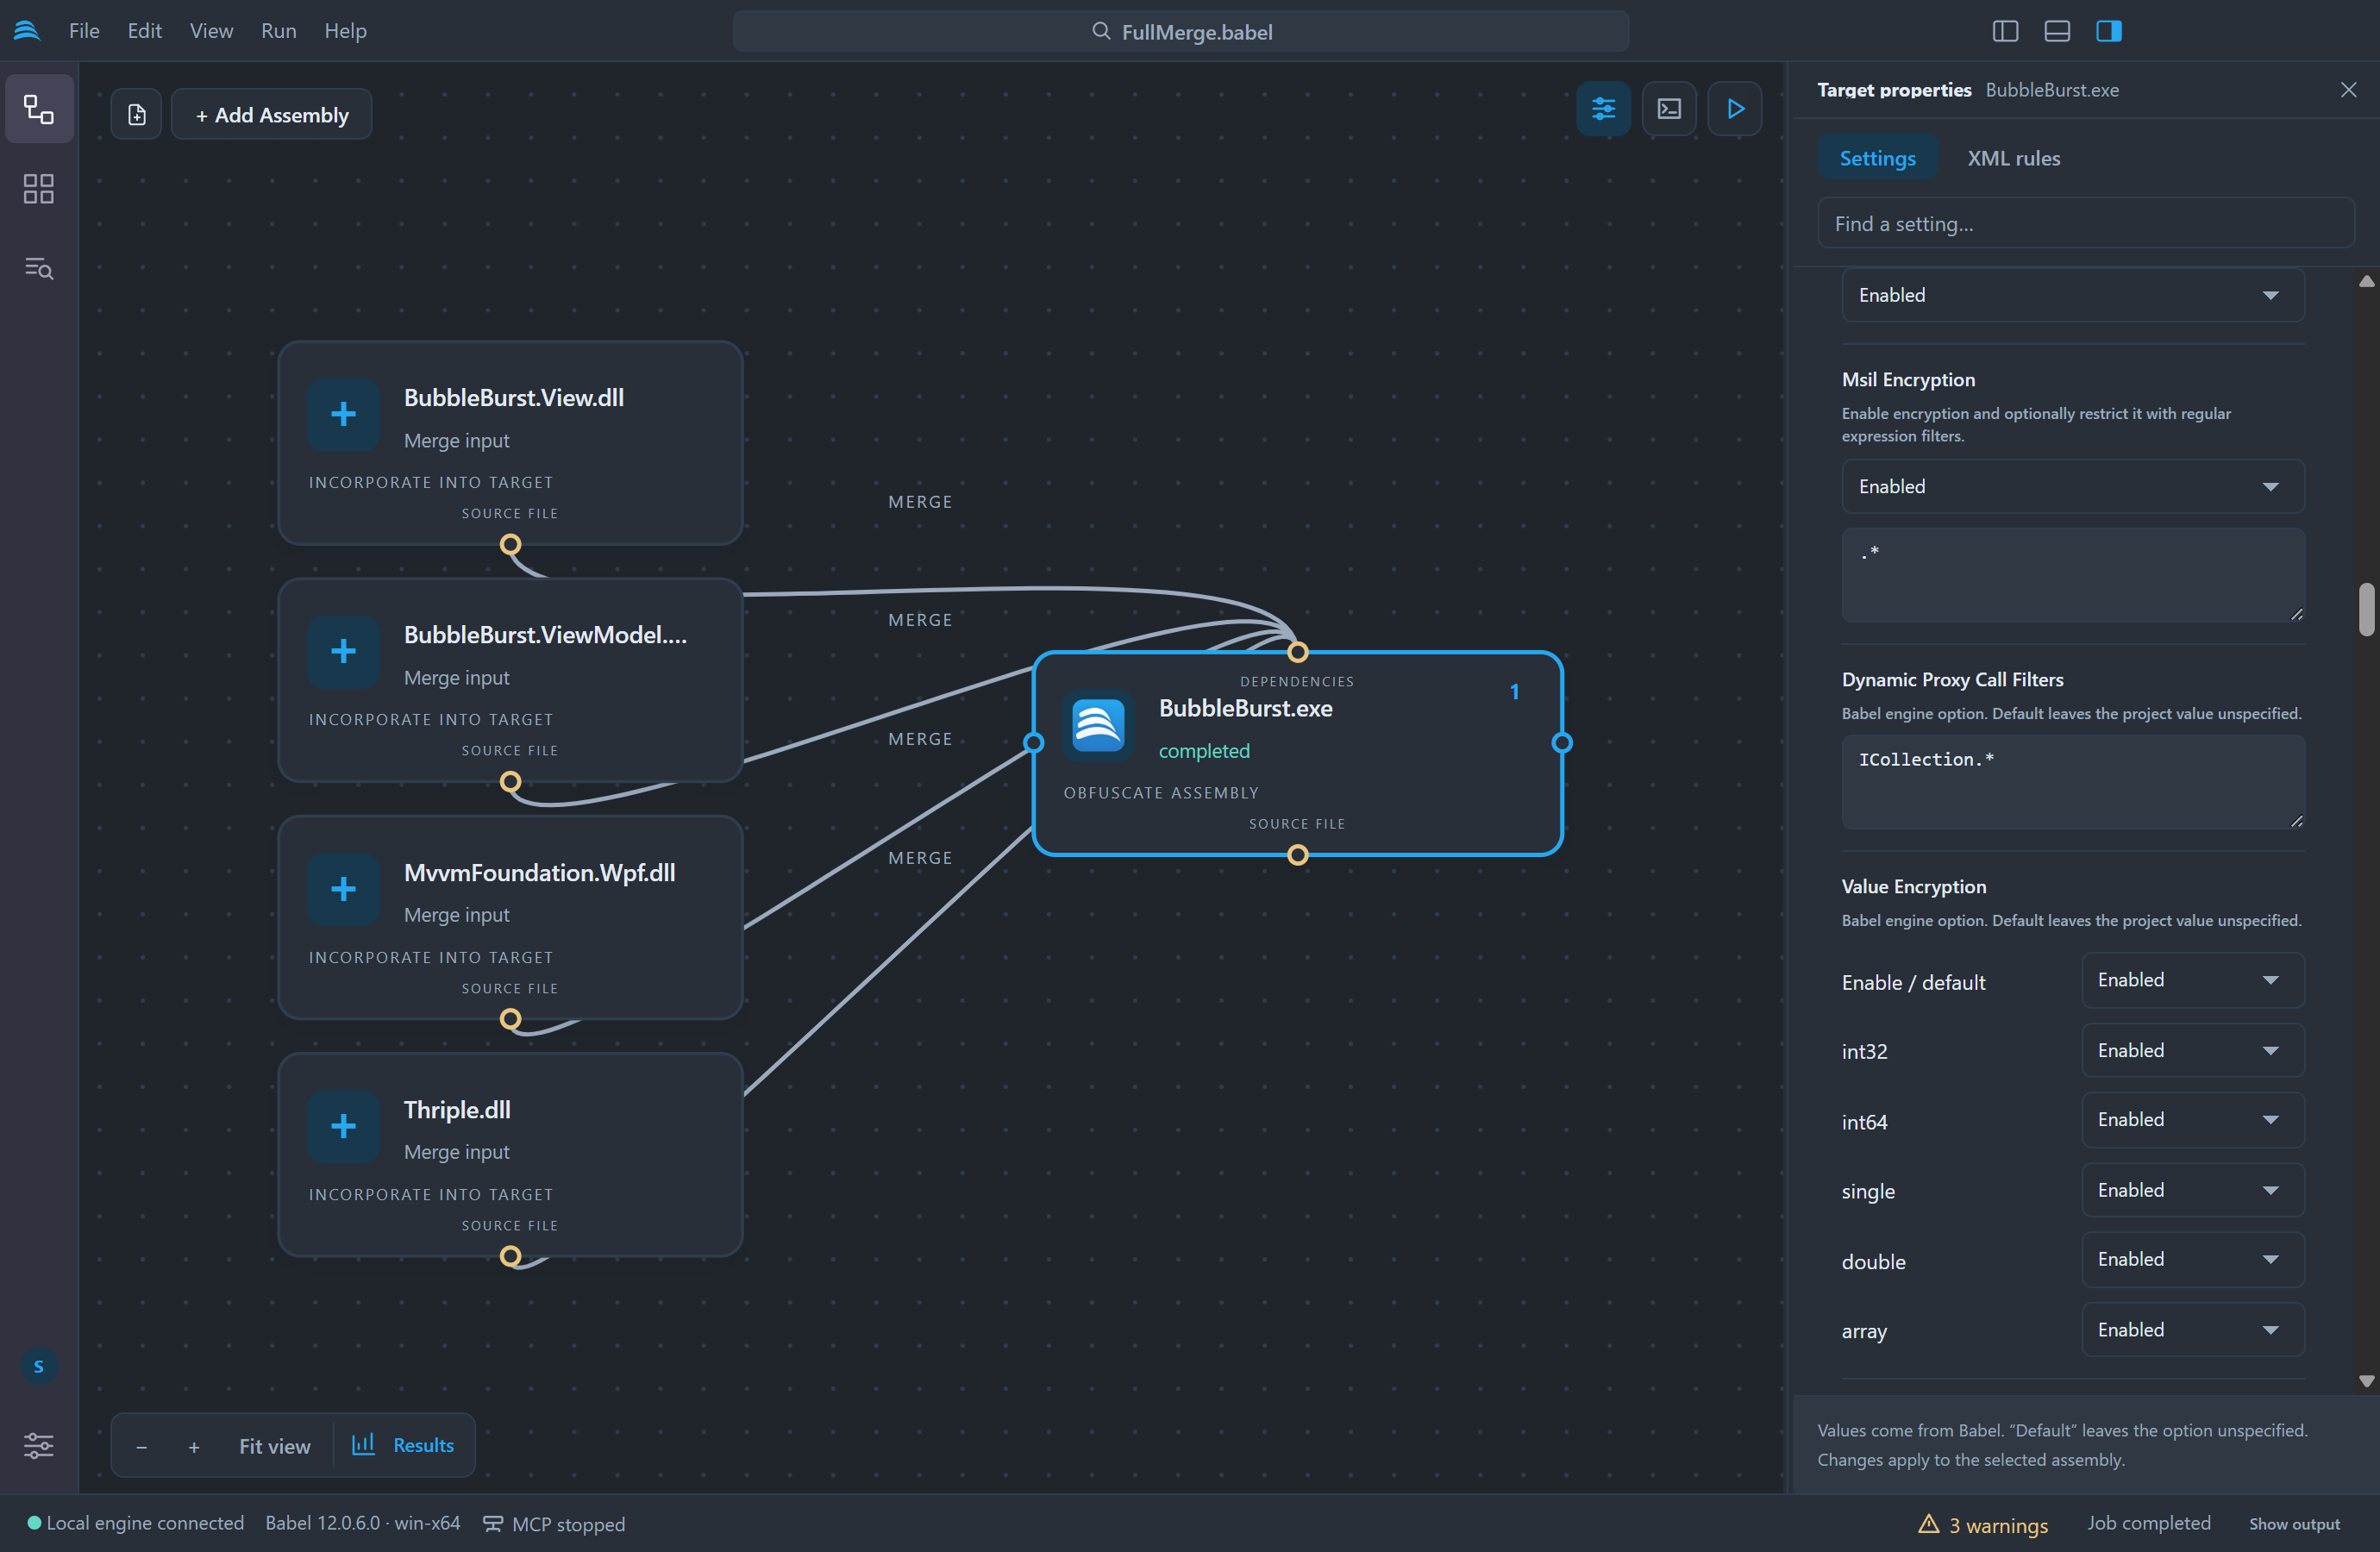
Task: Click the FullMerge.babel search bar
Action: click(1181, 31)
